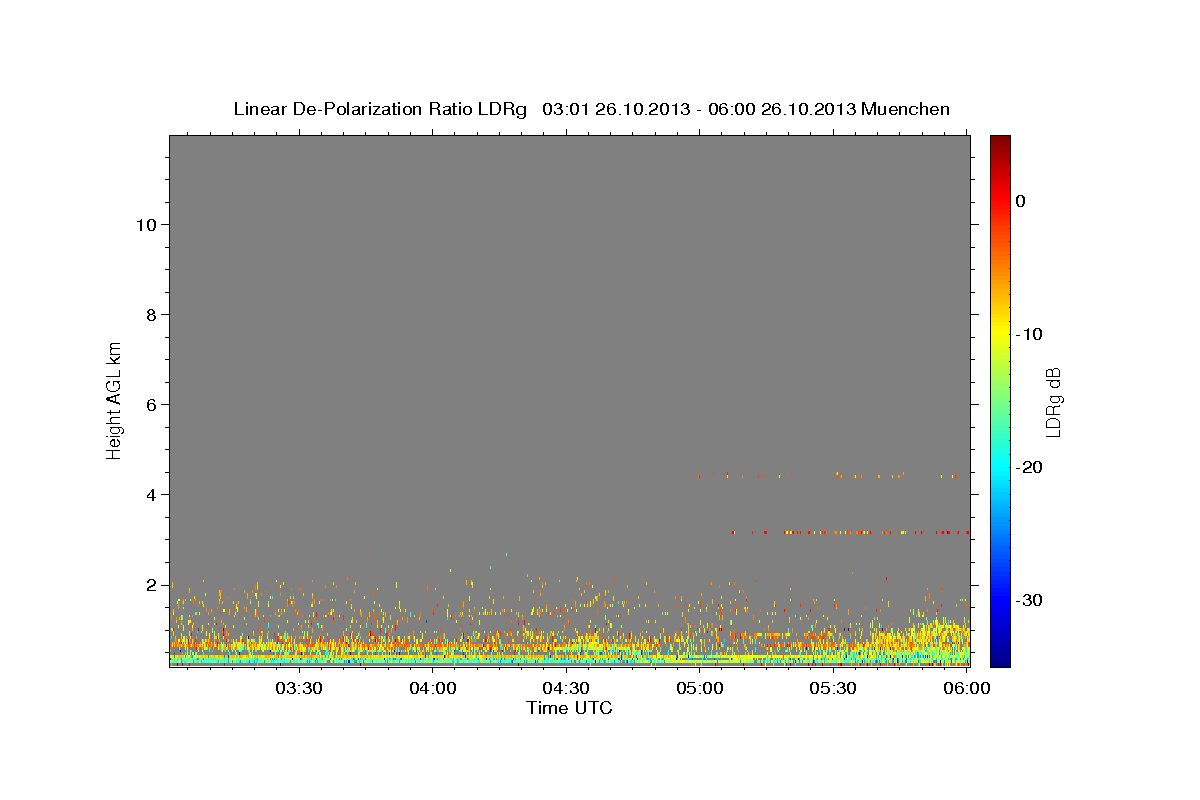Select the 04:30 time tick label
The height and width of the screenshot is (800, 1200).
[x=566, y=688]
